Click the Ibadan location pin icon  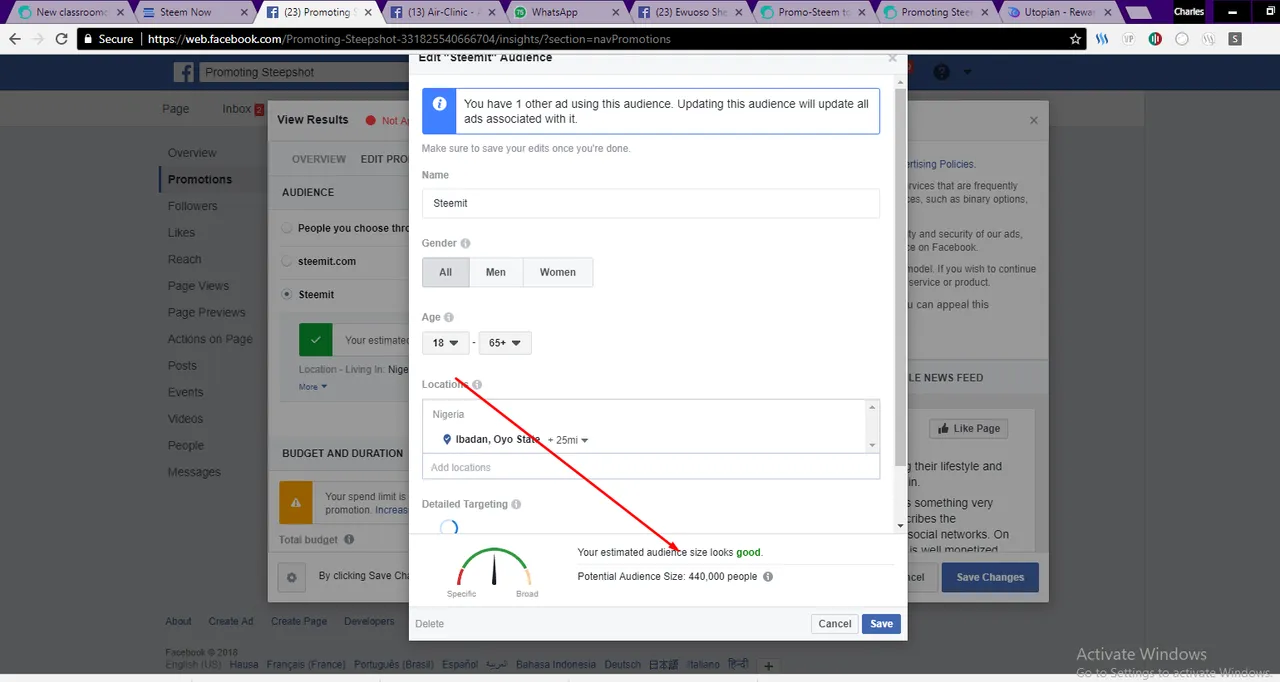coord(447,439)
